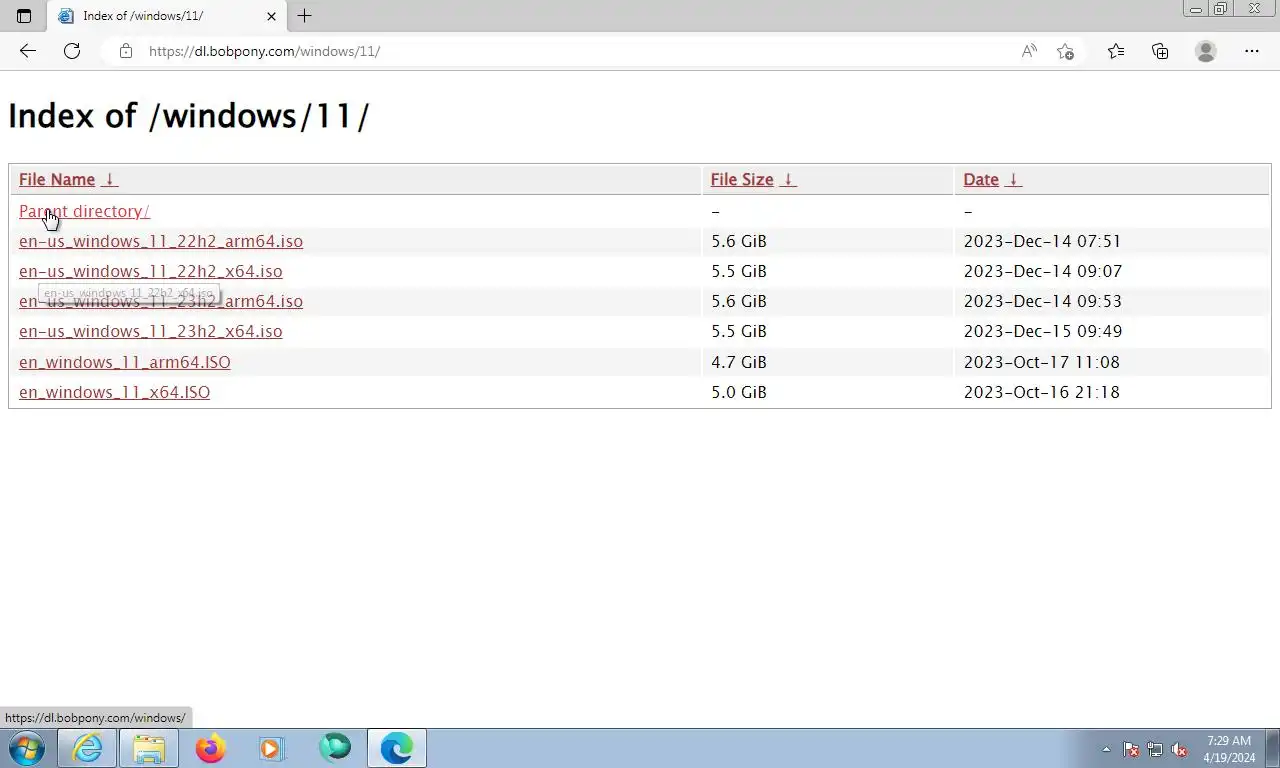Reverse File Name sort arrow

pyautogui.click(x=110, y=180)
